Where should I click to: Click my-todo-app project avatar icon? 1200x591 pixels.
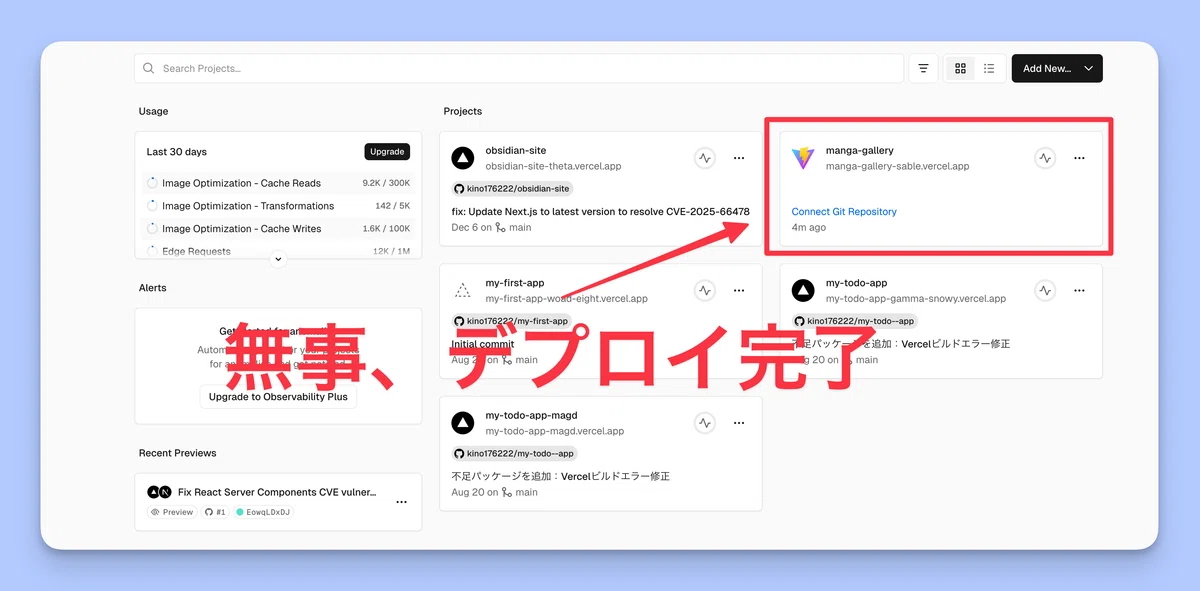[803, 290]
